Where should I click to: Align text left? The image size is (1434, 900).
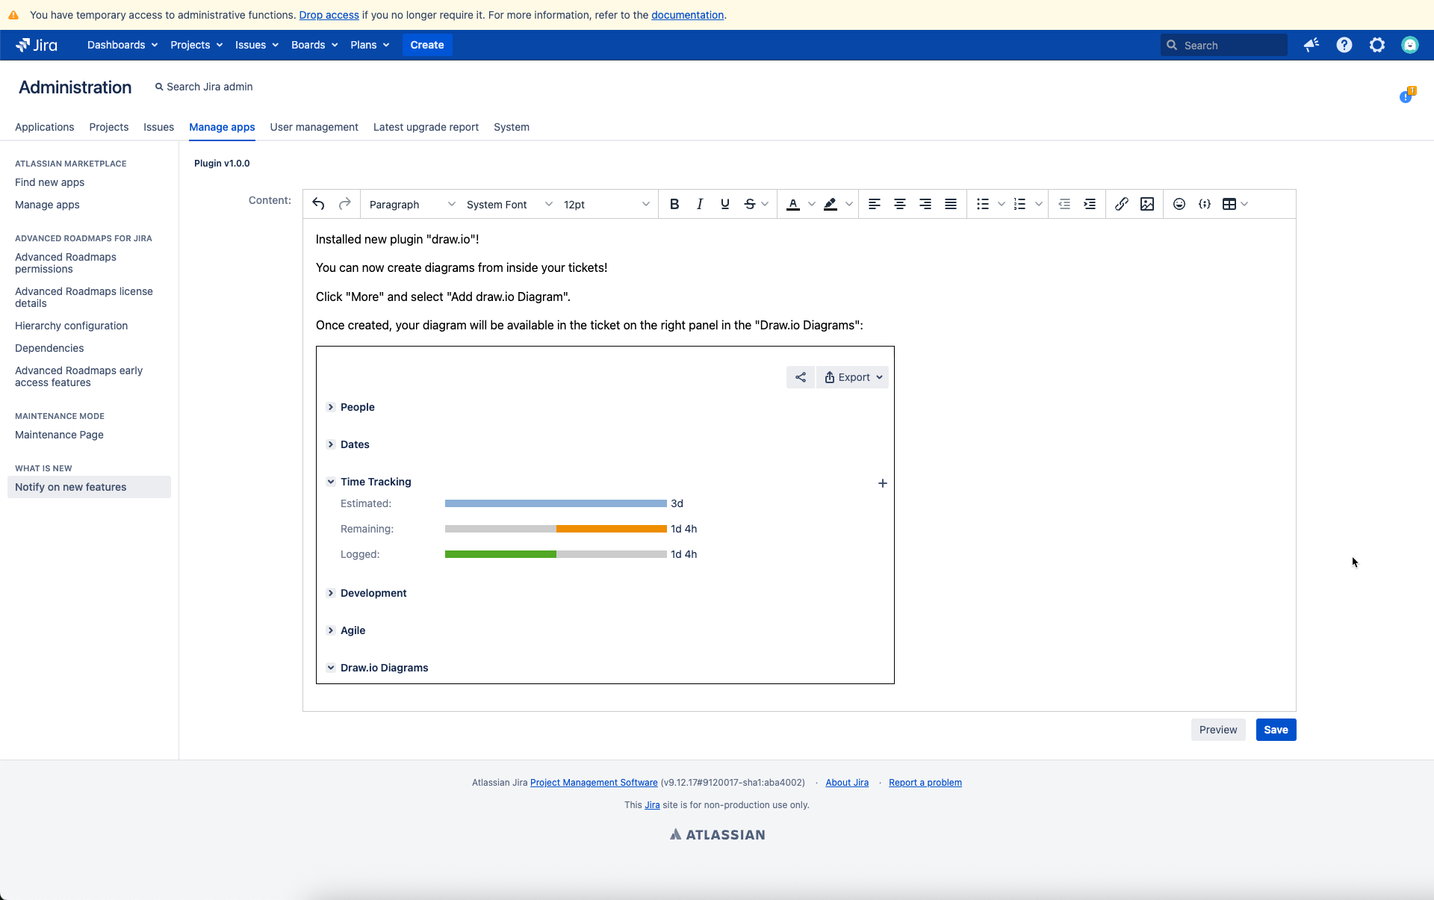pyautogui.click(x=874, y=204)
